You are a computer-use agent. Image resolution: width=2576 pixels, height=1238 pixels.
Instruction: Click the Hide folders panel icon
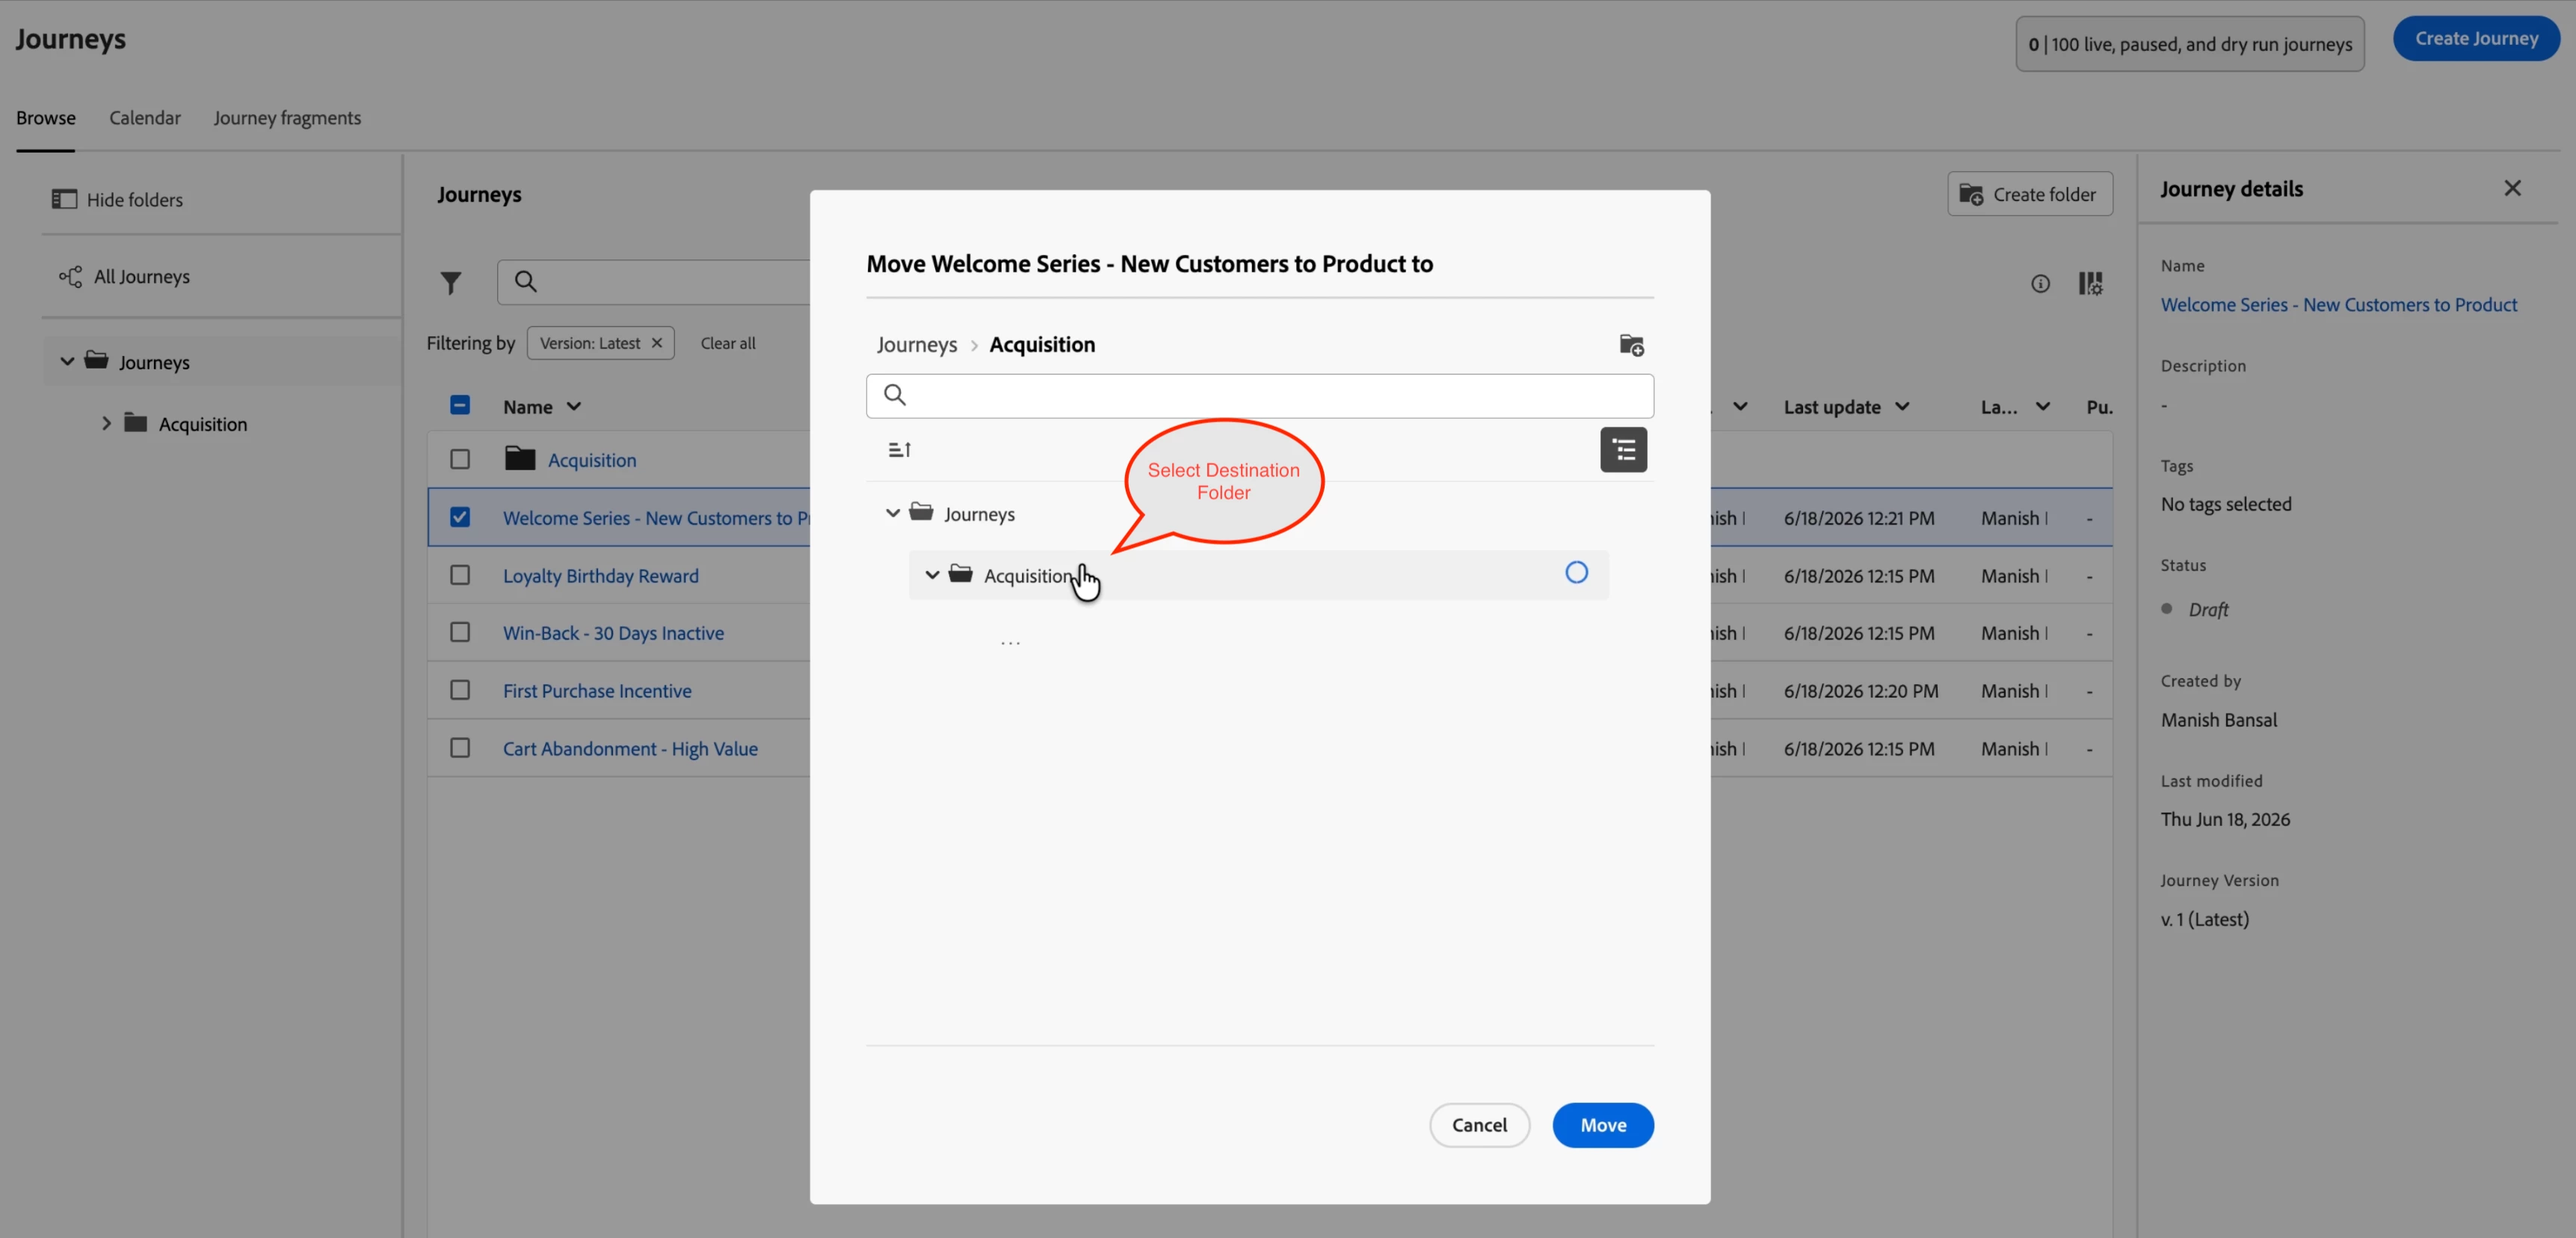[x=64, y=199]
